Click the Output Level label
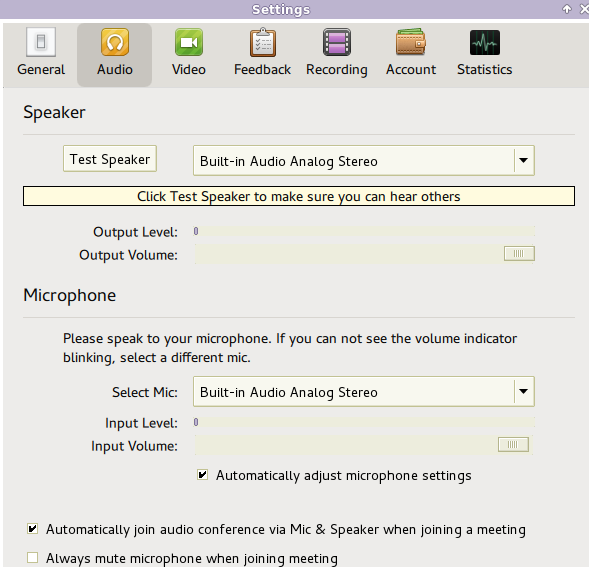This screenshot has height=567, width=589. 135,232
